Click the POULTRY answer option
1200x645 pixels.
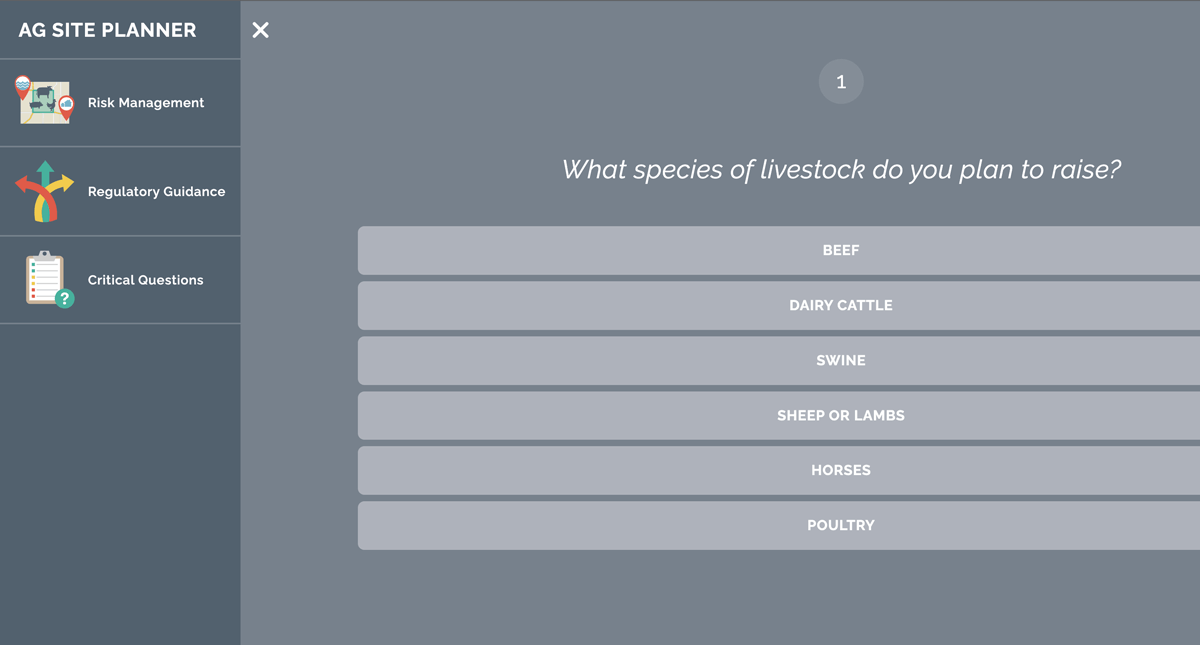pyautogui.click(x=841, y=525)
